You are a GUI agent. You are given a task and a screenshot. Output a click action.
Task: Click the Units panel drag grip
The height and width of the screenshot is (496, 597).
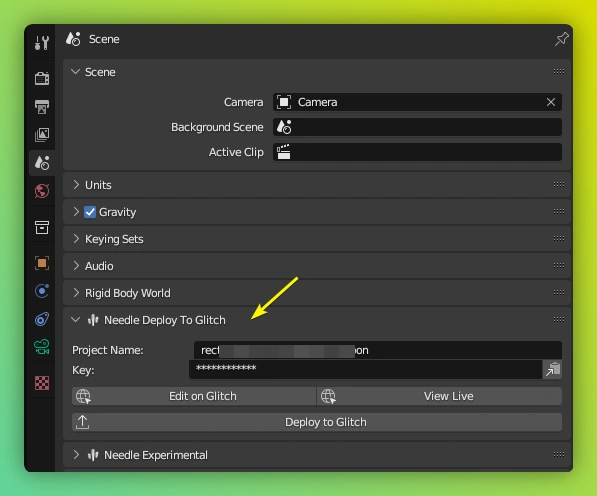(559, 185)
